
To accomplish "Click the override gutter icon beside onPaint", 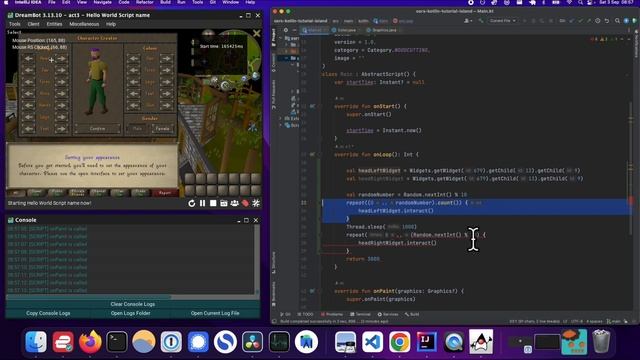I will [312, 291].
